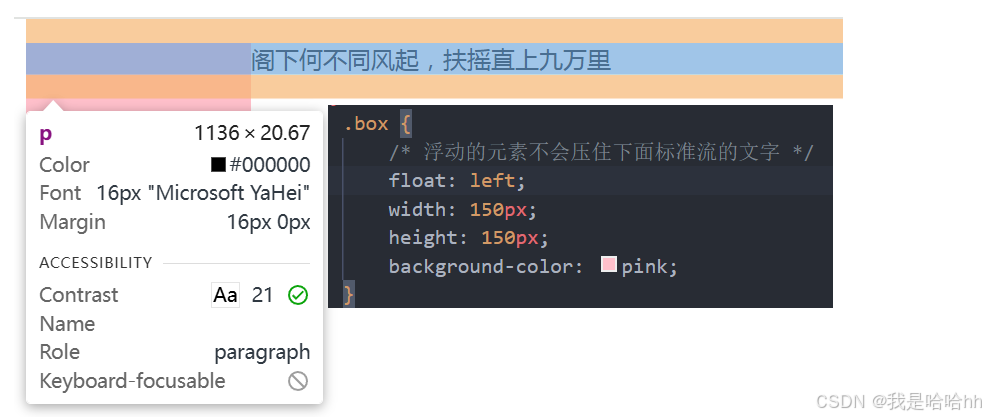Click the code comment '浮动的元素不会压住下面标准流的文字'
Screen dimensions: 986x419
click(602, 152)
